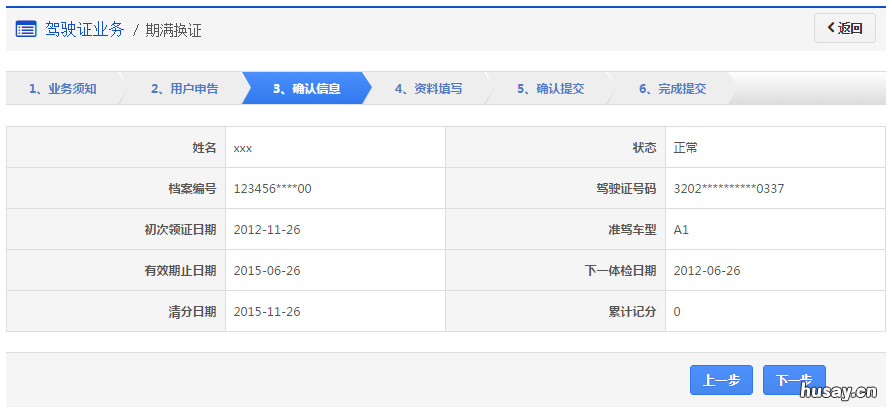
Task: Click the 档案编号 value 123456****00
Action: tap(272, 188)
